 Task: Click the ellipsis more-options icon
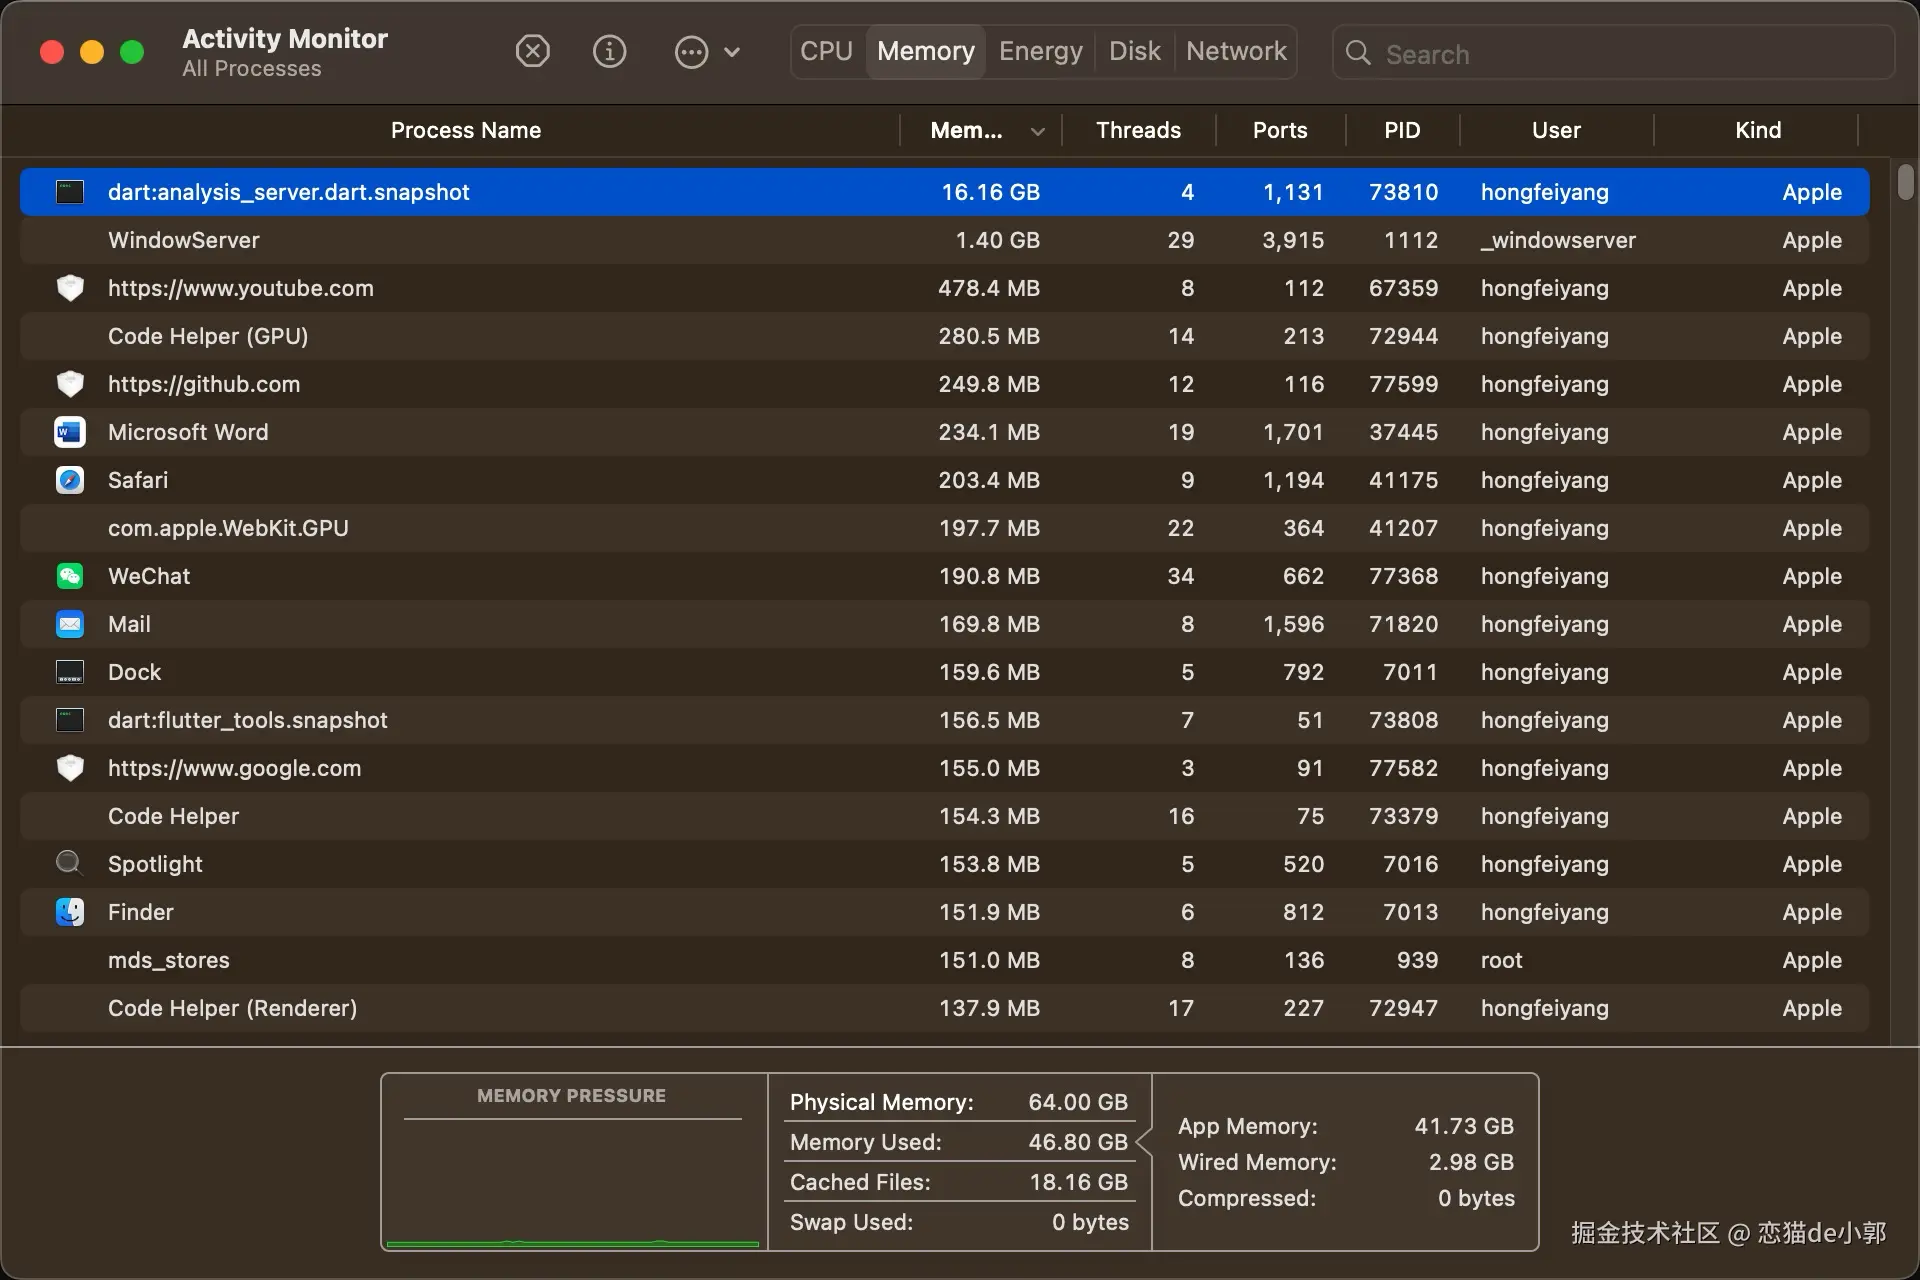pyautogui.click(x=691, y=52)
